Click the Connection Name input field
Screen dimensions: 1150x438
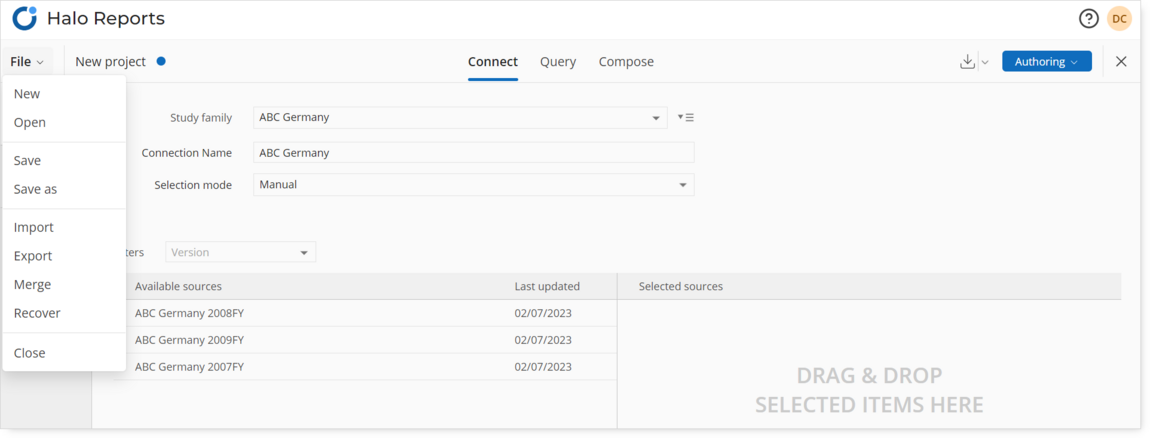pyautogui.click(x=473, y=153)
